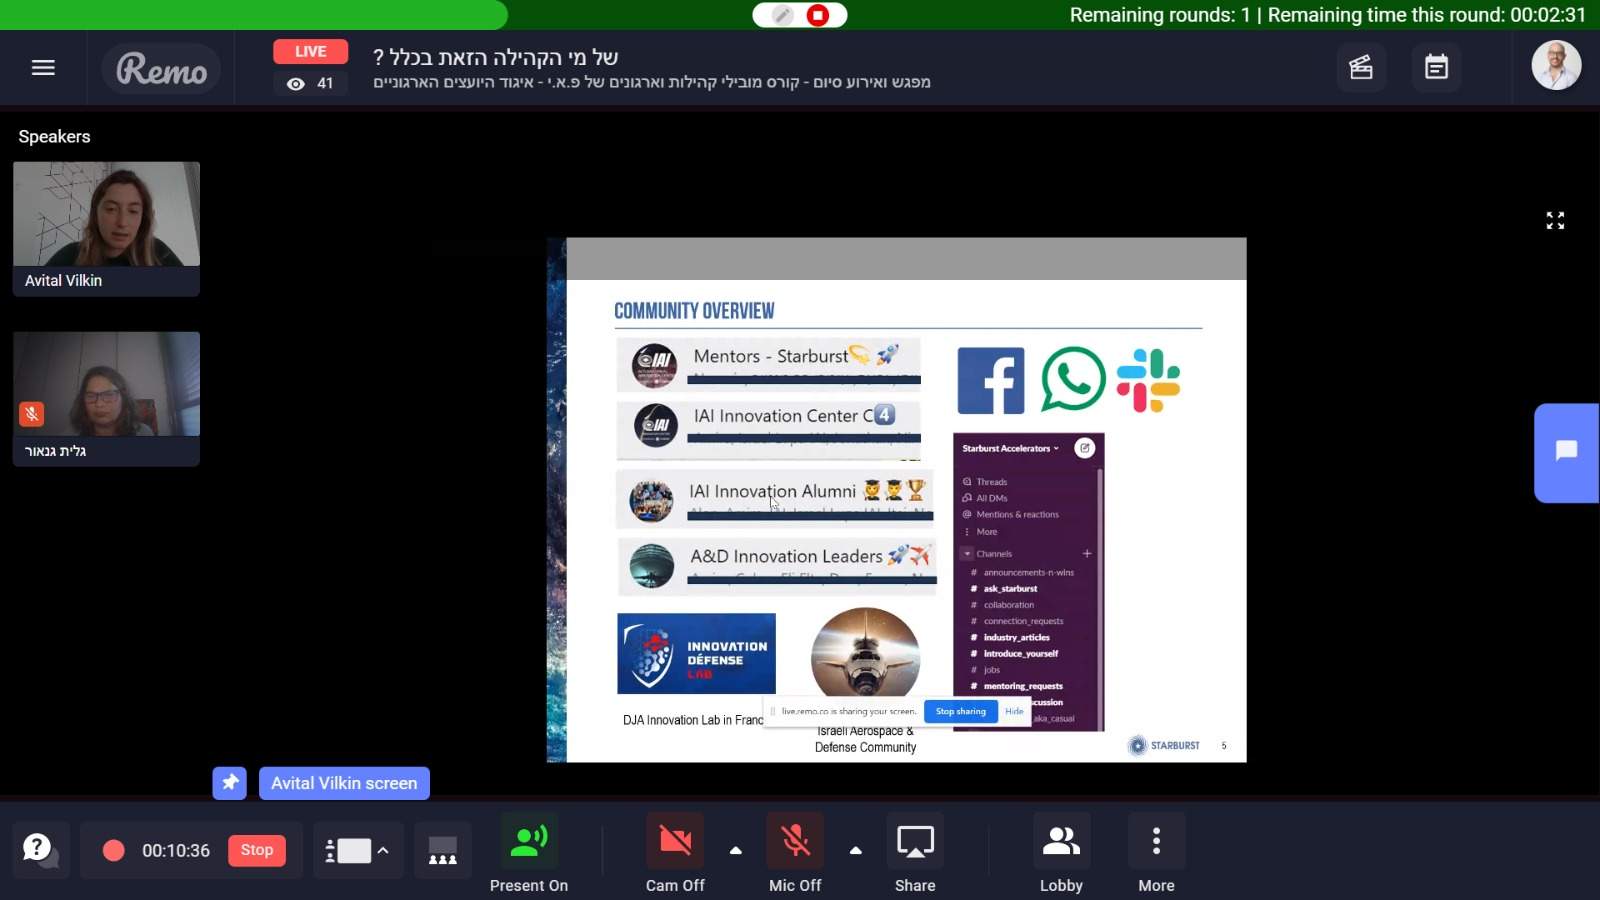The height and width of the screenshot is (900, 1600).
Task: Click recording timer 00:10:36
Action: (176, 850)
